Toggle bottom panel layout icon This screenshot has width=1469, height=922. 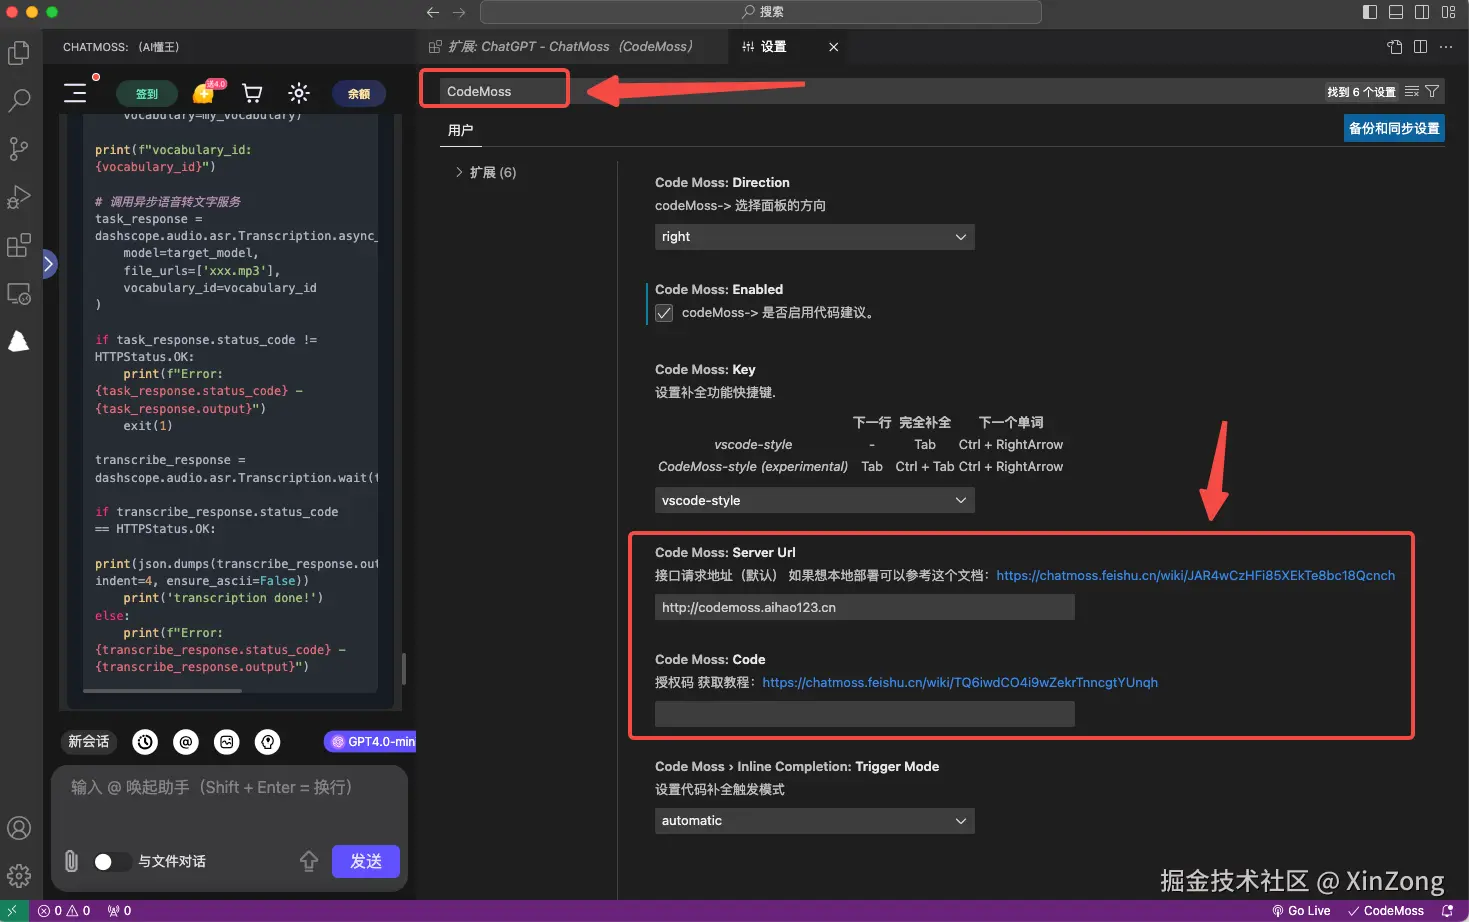point(1396,12)
